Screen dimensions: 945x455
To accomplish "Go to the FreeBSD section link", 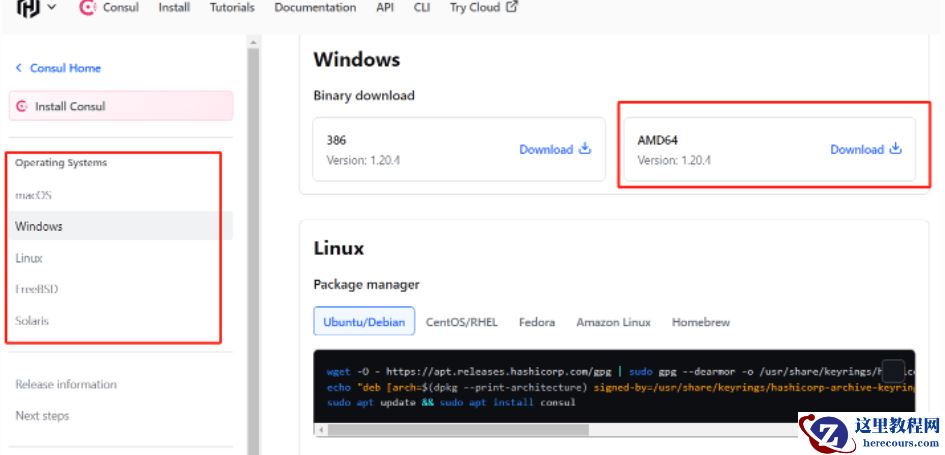I will [36, 289].
